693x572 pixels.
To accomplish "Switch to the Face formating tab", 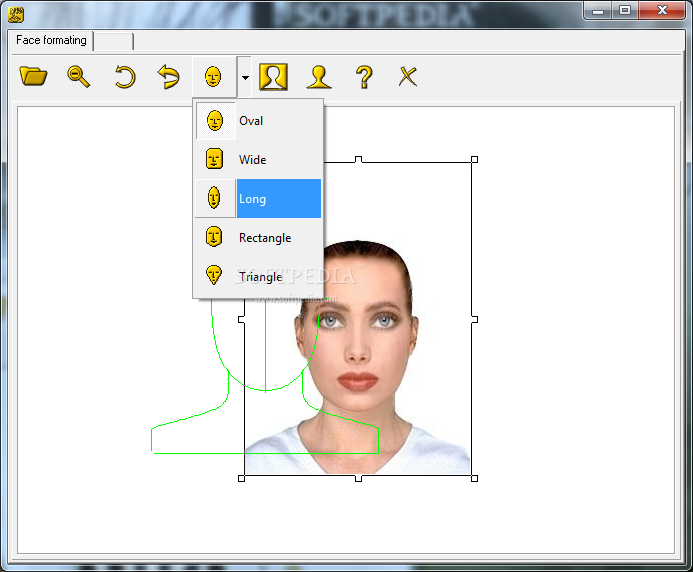I will pyautogui.click(x=51, y=40).
